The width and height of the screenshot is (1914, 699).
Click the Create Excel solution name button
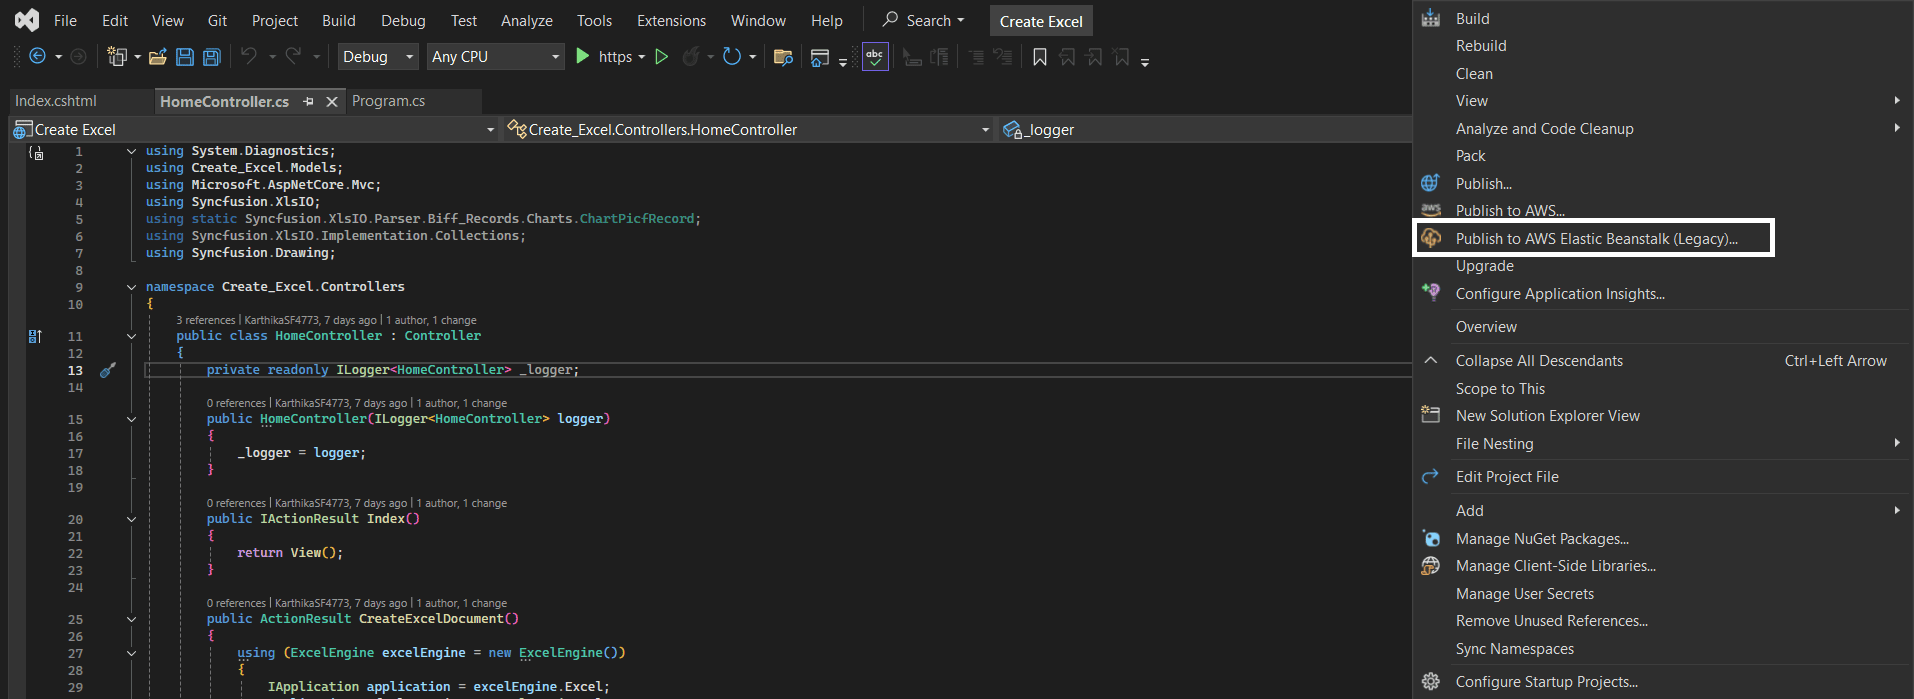point(1041,21)
